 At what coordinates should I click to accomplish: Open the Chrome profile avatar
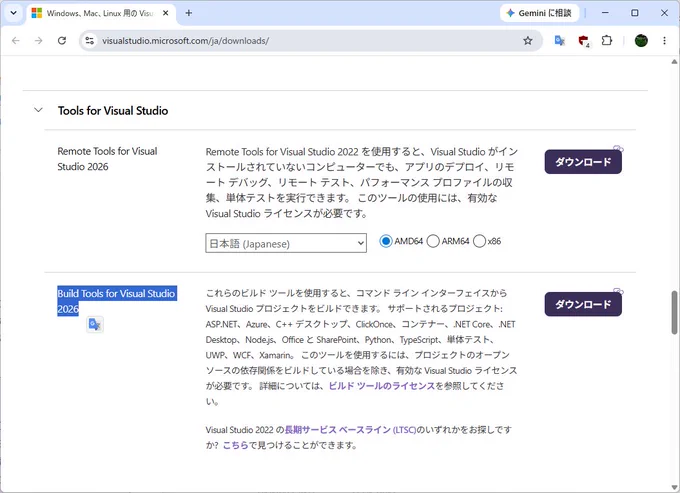pyautogui.click(x=641, y=41)
